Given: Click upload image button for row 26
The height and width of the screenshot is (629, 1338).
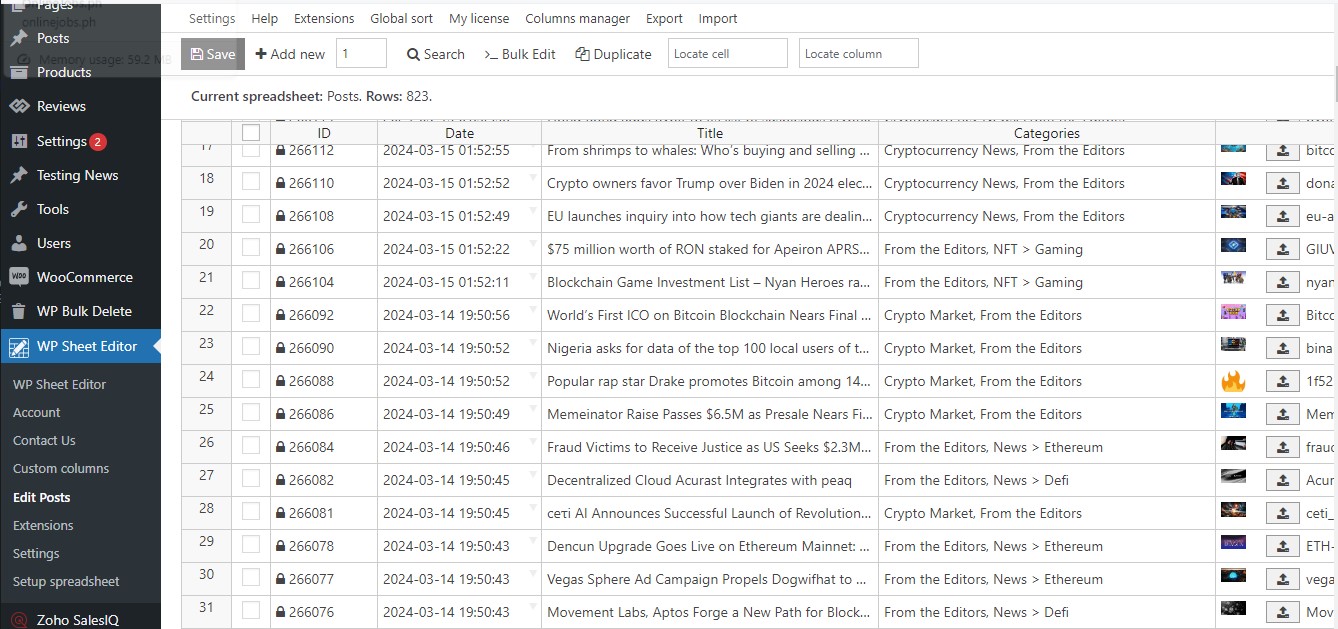Looking at the screenshot, I should [1282, 447].
